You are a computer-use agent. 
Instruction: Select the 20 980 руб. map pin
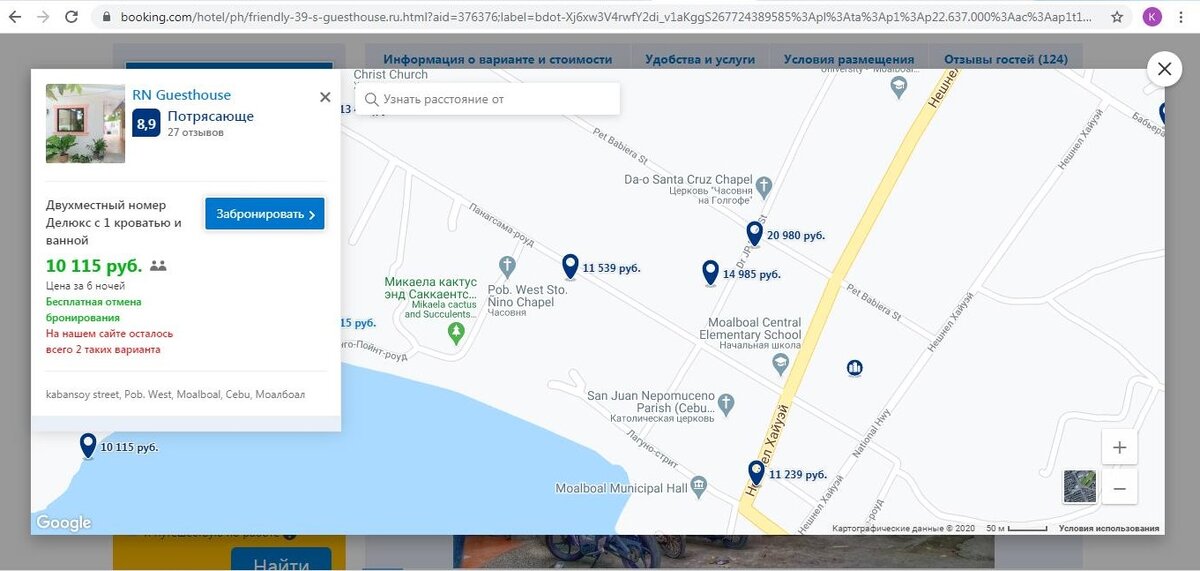coord(755,234)
